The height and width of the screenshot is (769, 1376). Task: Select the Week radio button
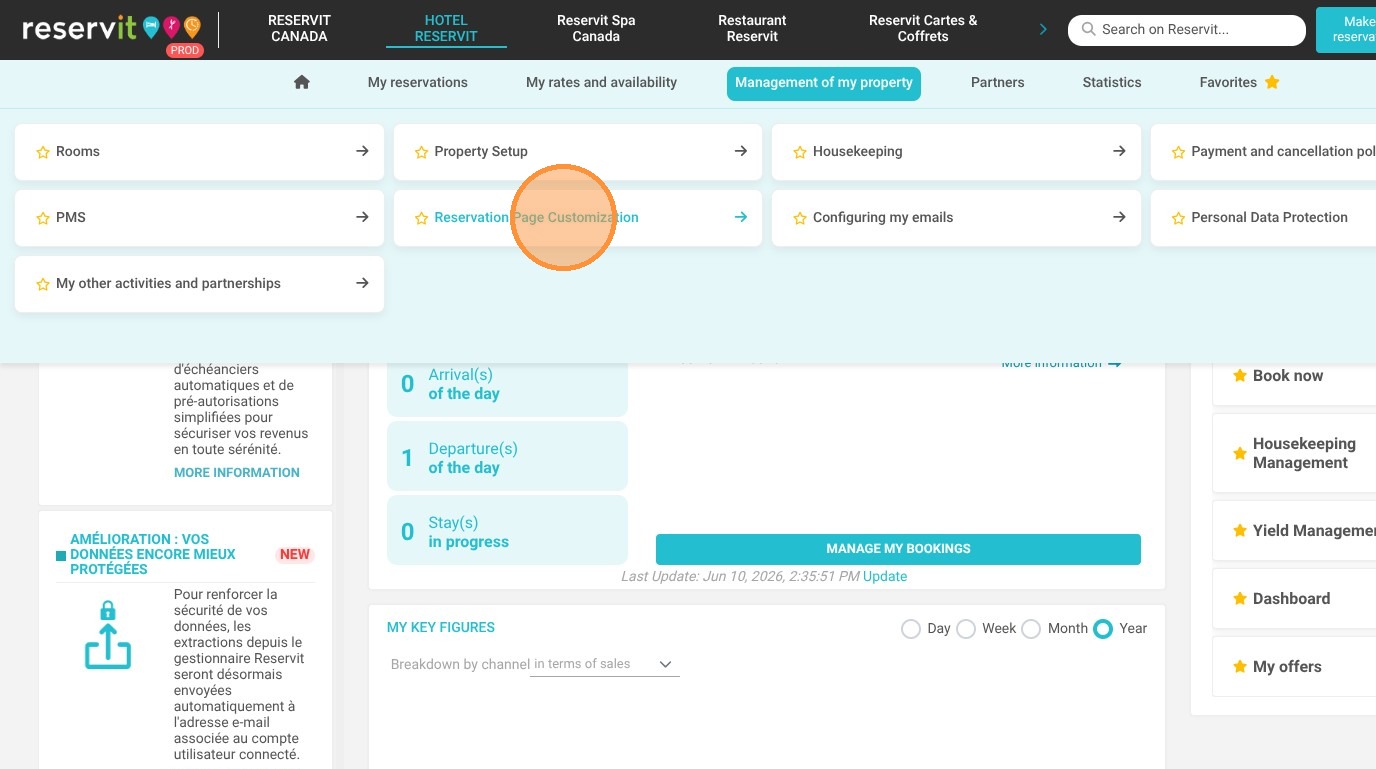(x=966, y=629)
